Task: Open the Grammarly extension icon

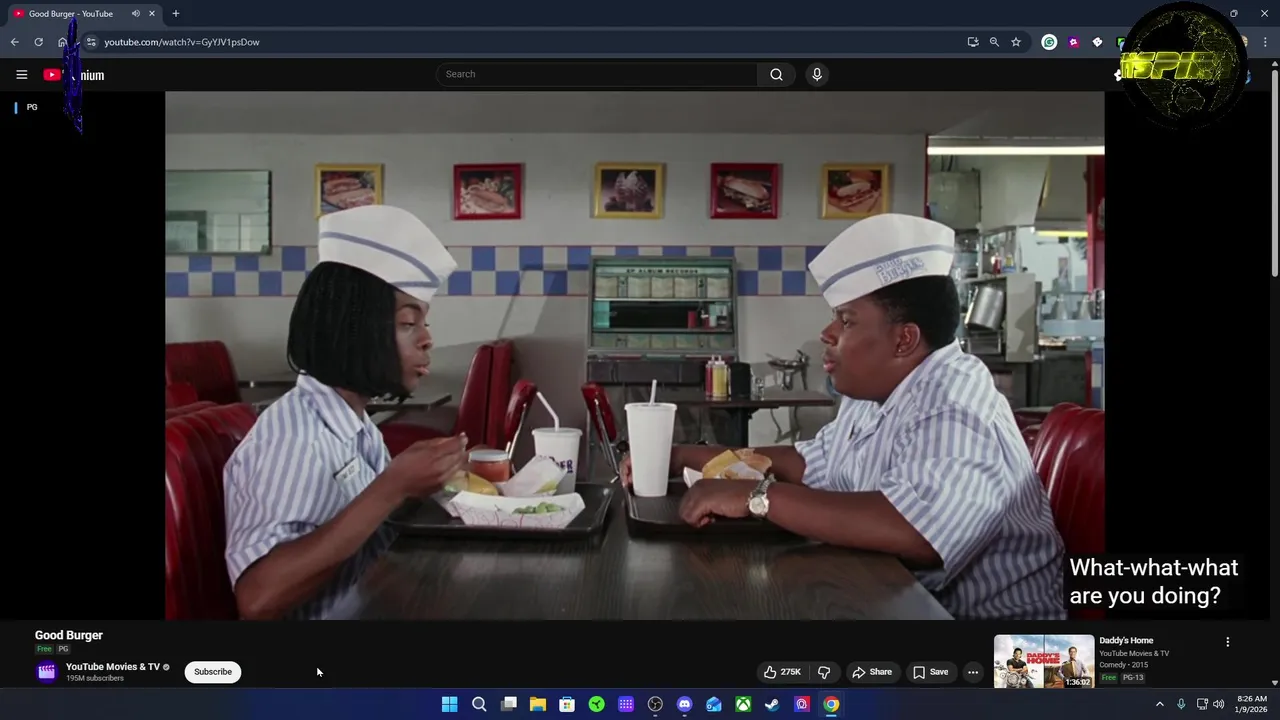Action: (x=1049, y=42)
